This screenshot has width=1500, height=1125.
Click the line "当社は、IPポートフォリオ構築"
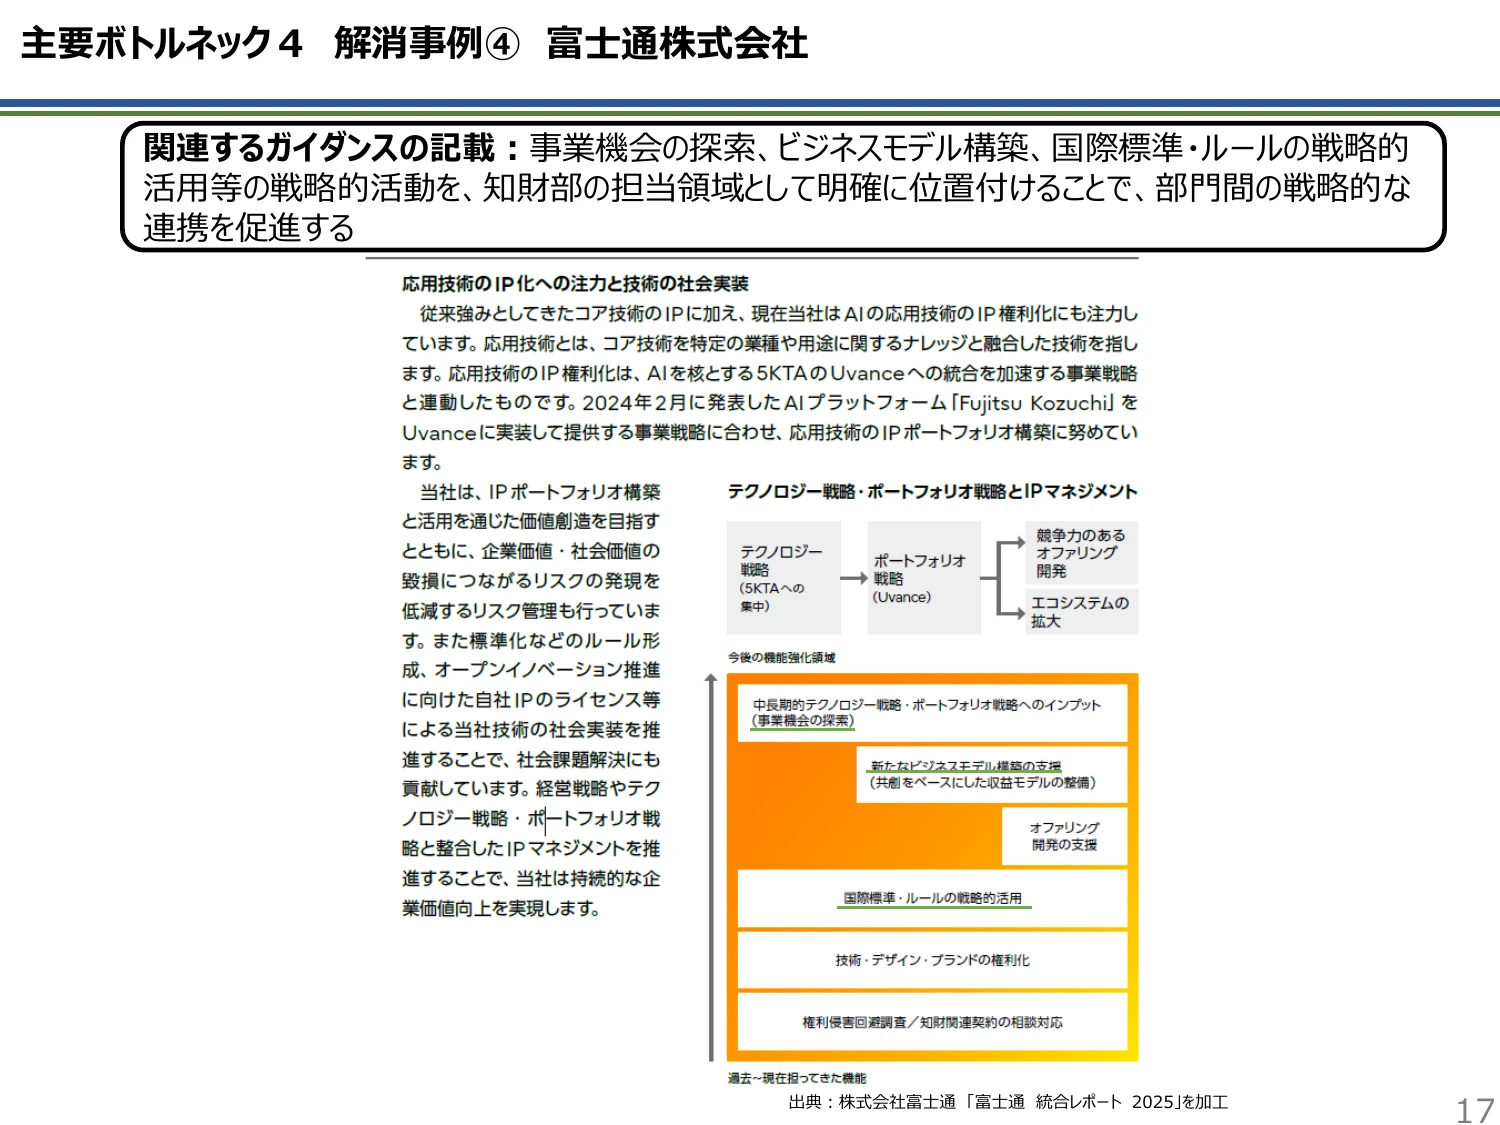pos(540,492)
